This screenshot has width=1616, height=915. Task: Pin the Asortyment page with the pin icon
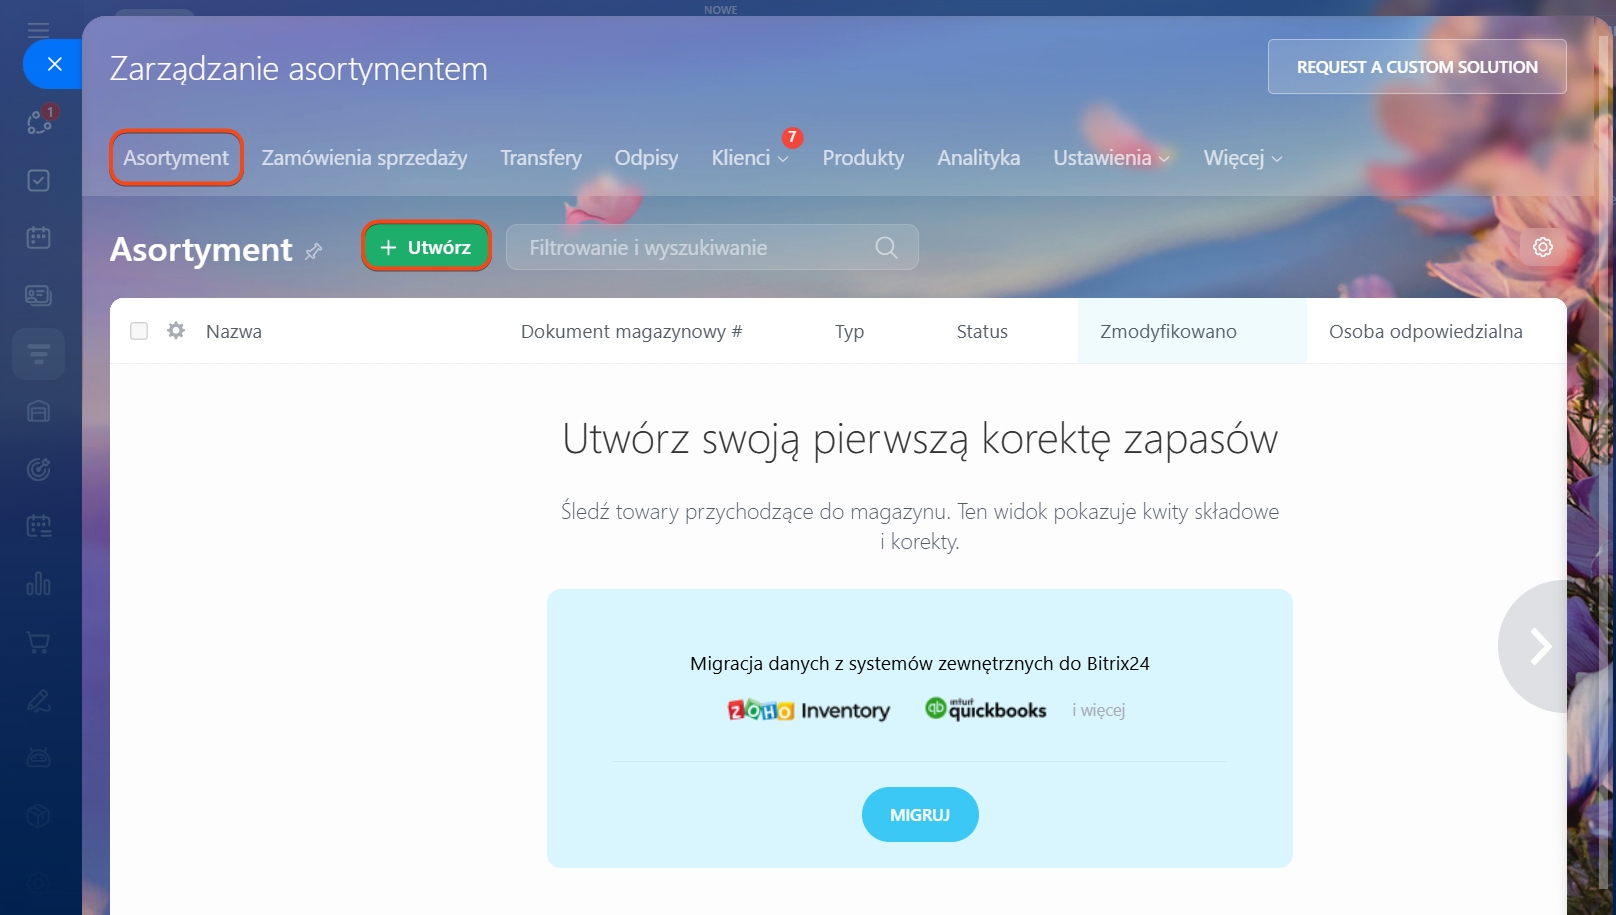313,251
